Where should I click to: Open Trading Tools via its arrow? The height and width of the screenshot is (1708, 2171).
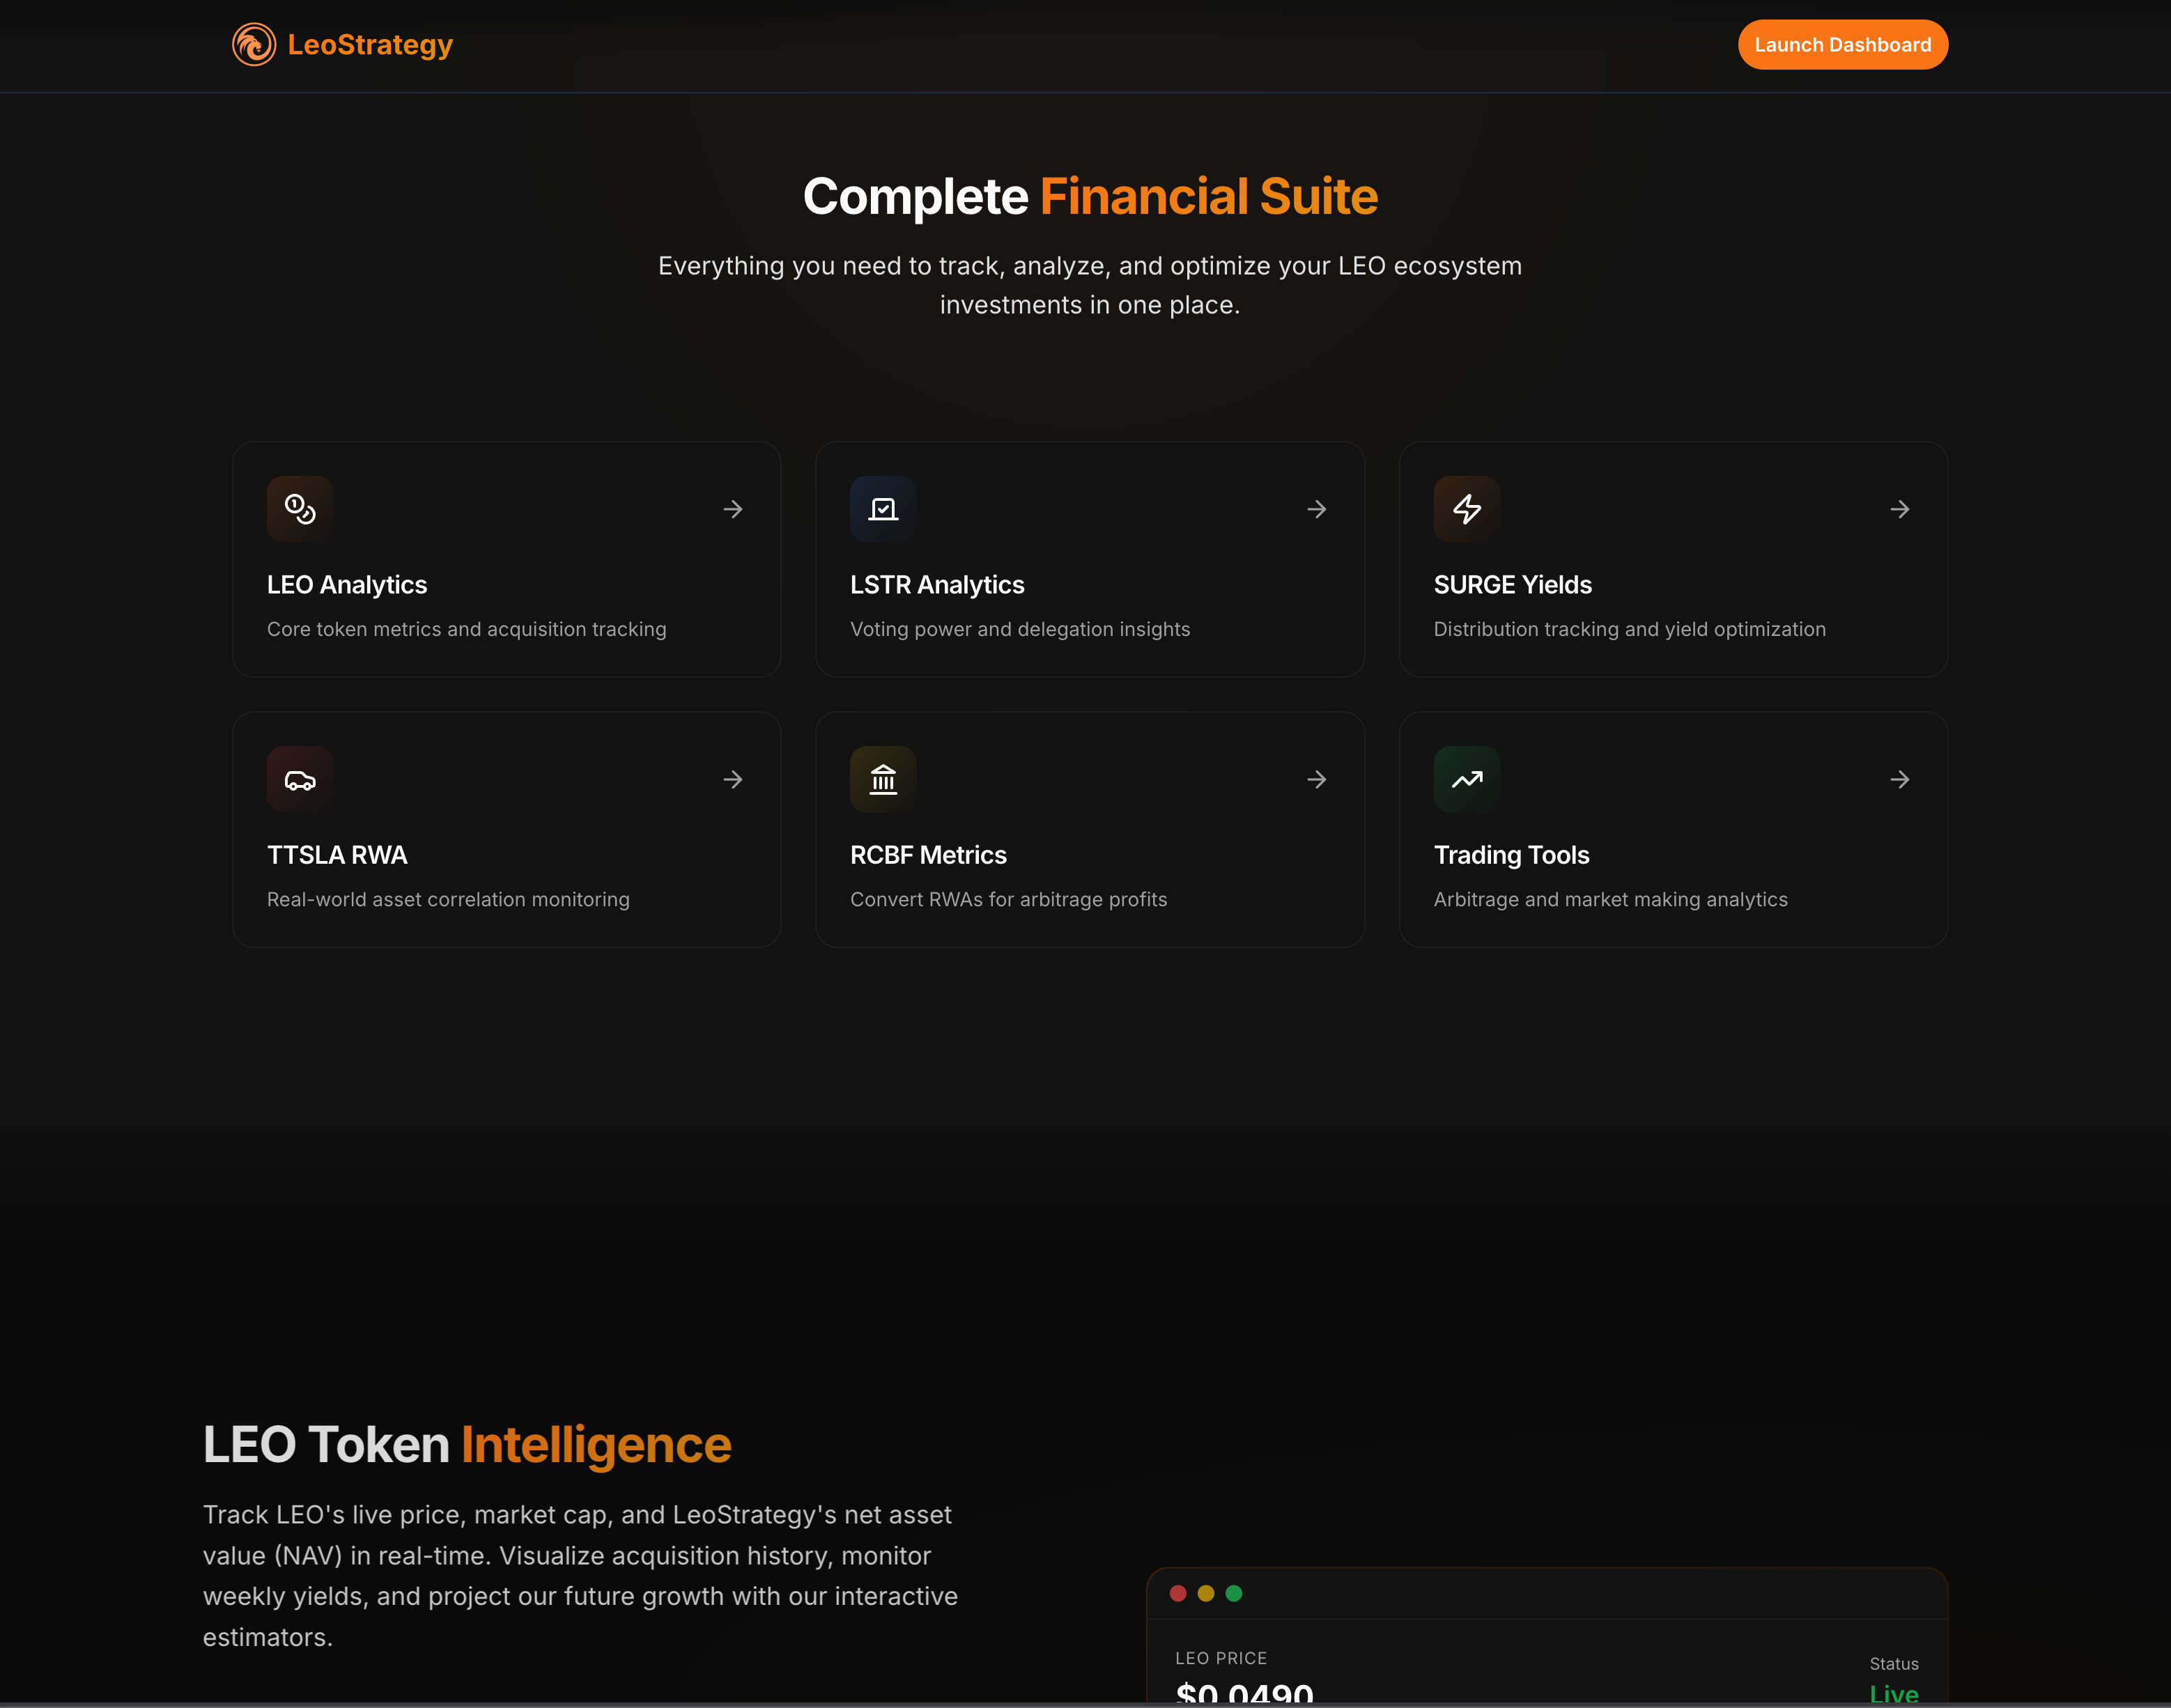pos(1899,779)
